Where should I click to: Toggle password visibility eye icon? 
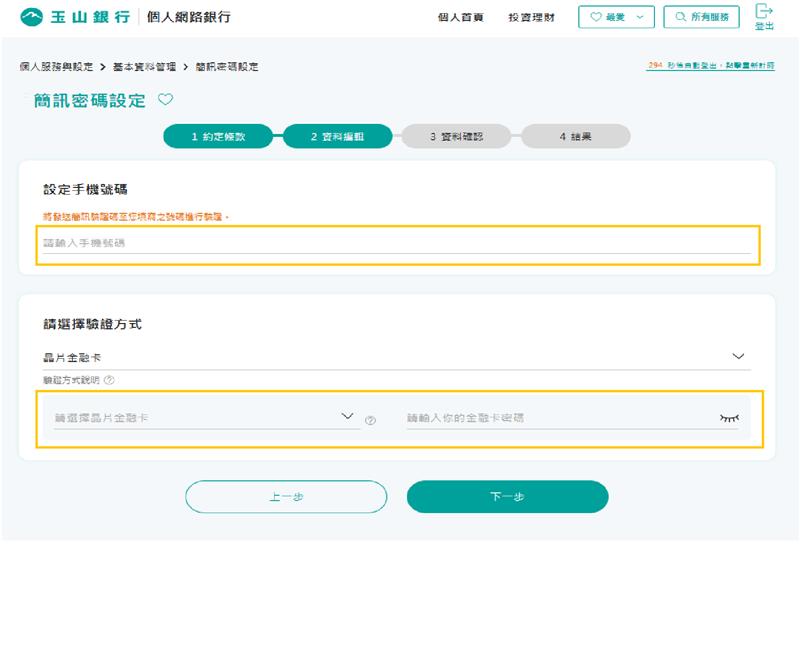click(729, 418)
